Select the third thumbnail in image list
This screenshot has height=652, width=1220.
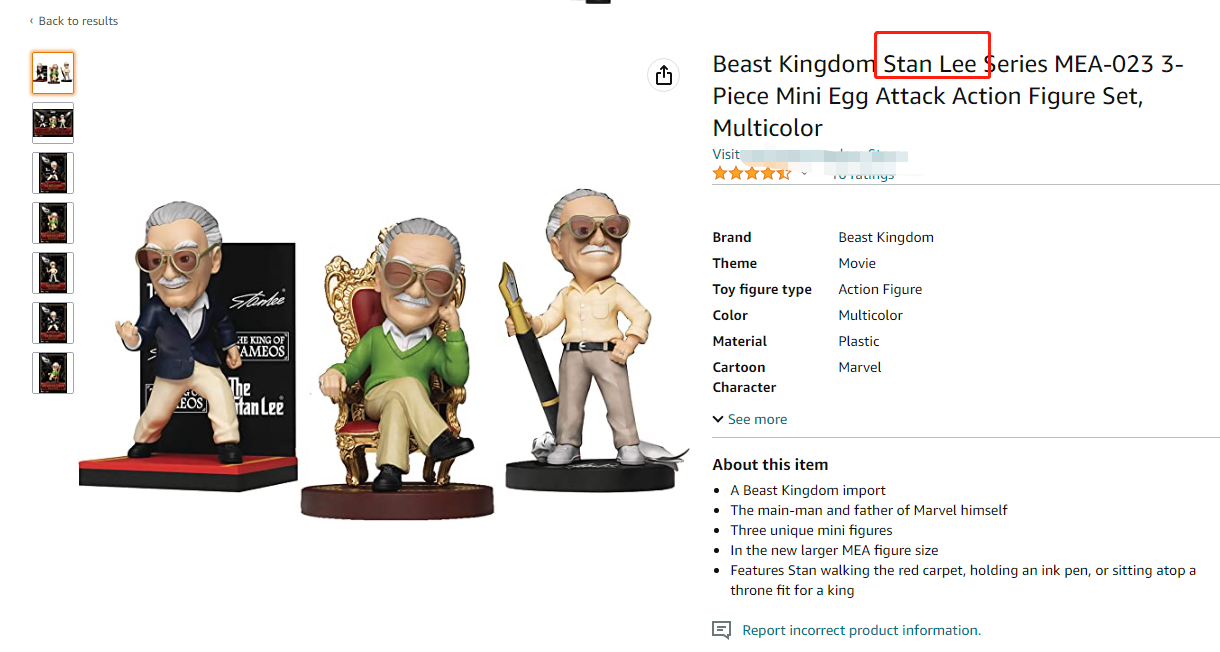[53, 173]
